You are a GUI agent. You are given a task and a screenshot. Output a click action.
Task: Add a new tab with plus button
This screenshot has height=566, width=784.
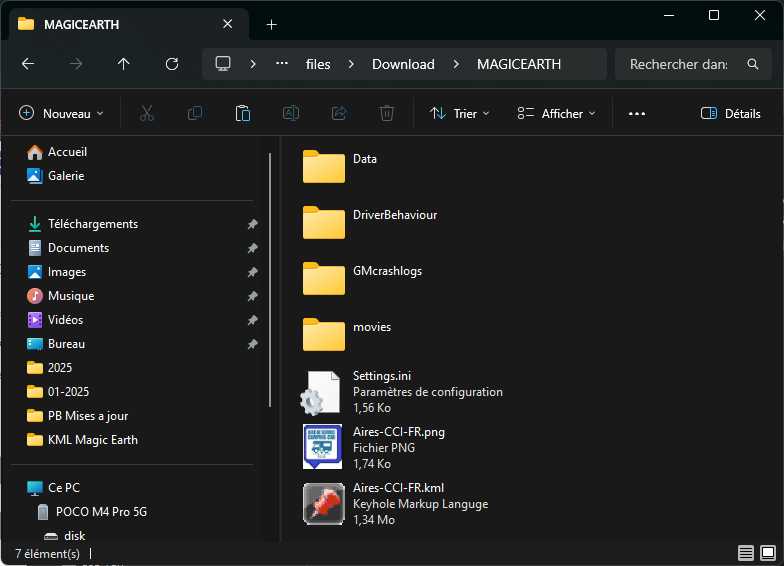271,24
